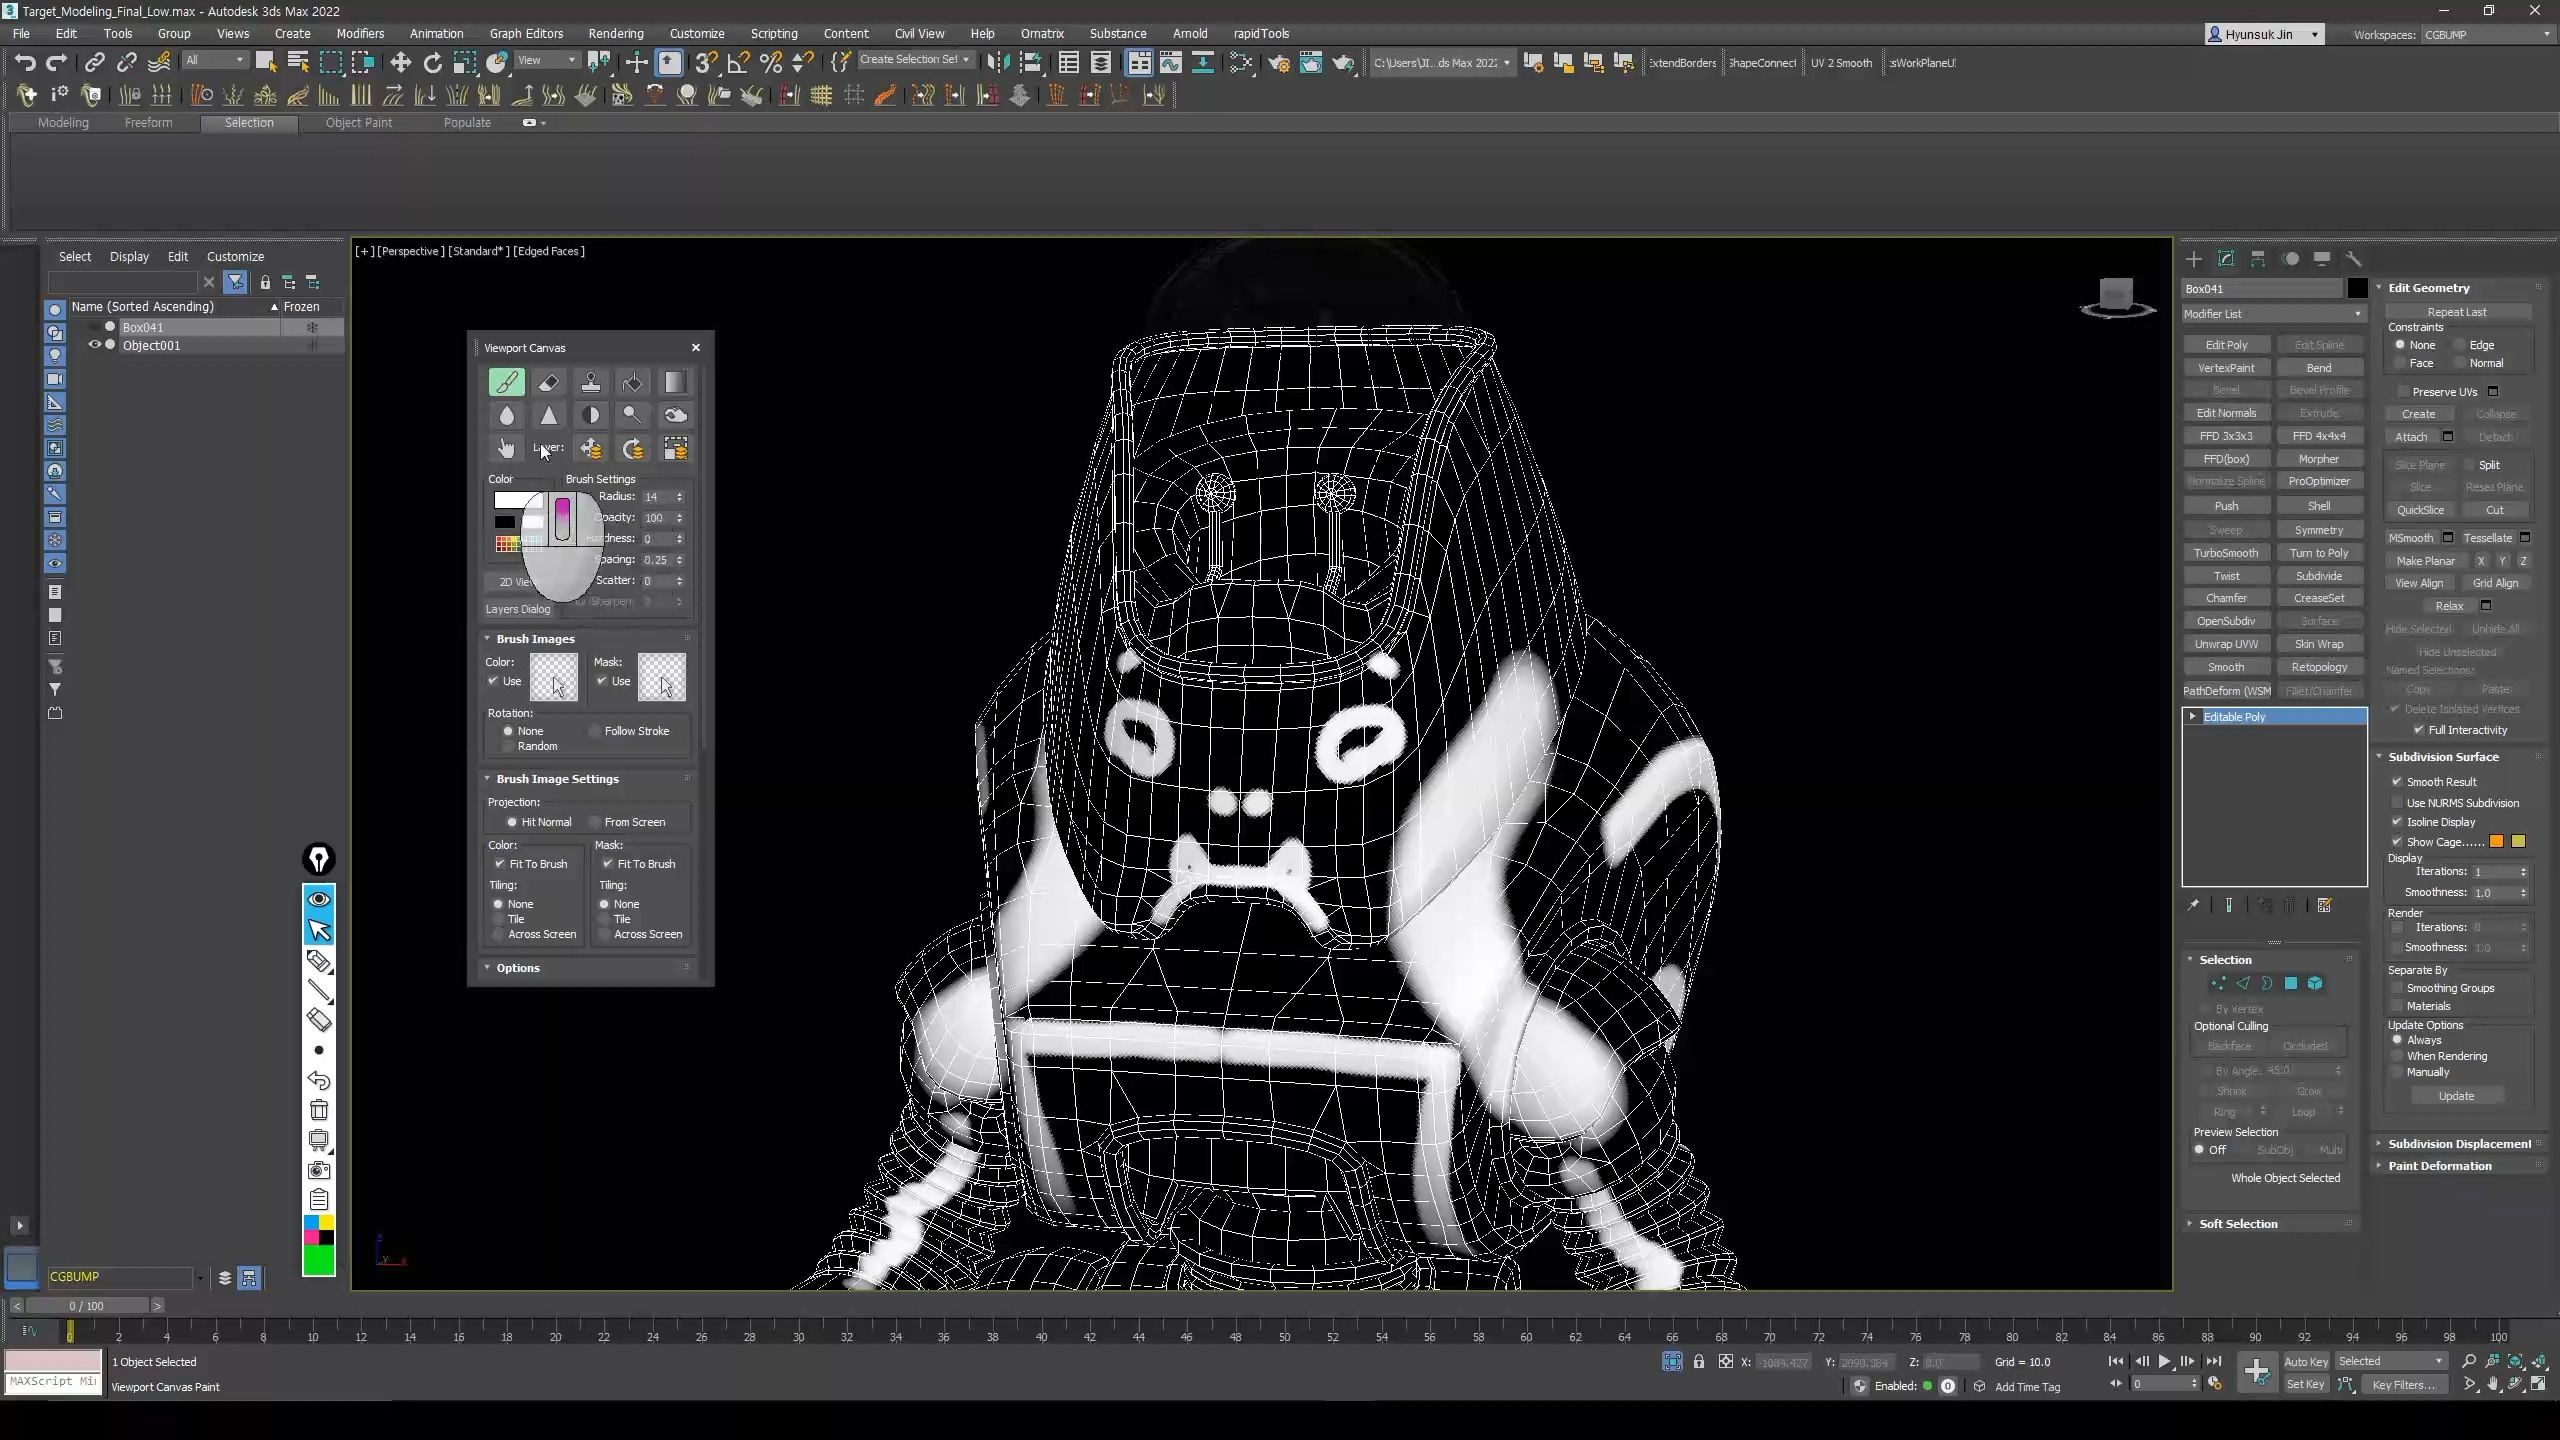This screenshot has width=2560, height=1440.
Task: Toggle Use checkbox for brush Color image
Action: [x=493, y=681]
